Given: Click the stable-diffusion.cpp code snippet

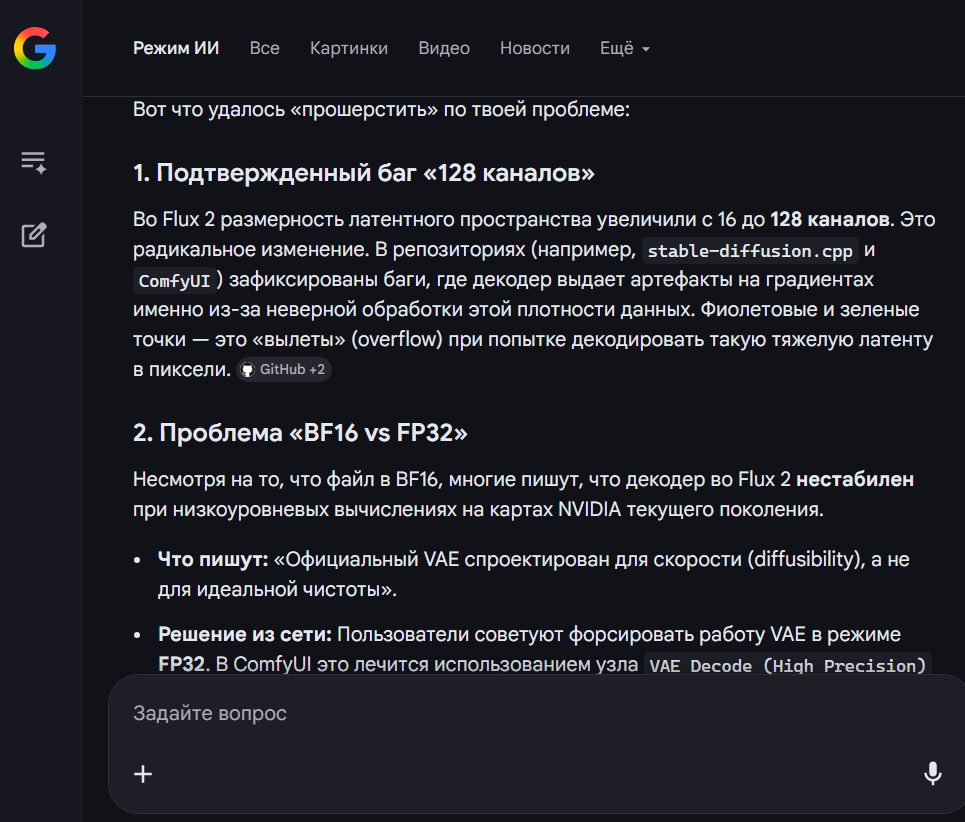Looking at the screenshot, I should (x=750, y=250).
